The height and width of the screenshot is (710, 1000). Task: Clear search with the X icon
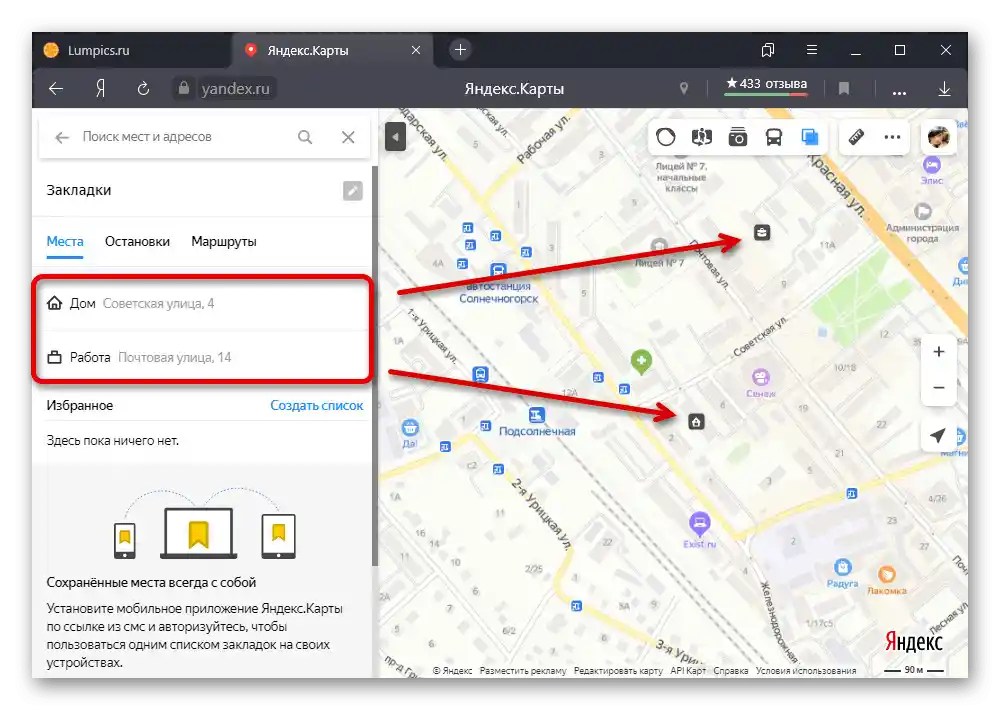coord(348,137)
